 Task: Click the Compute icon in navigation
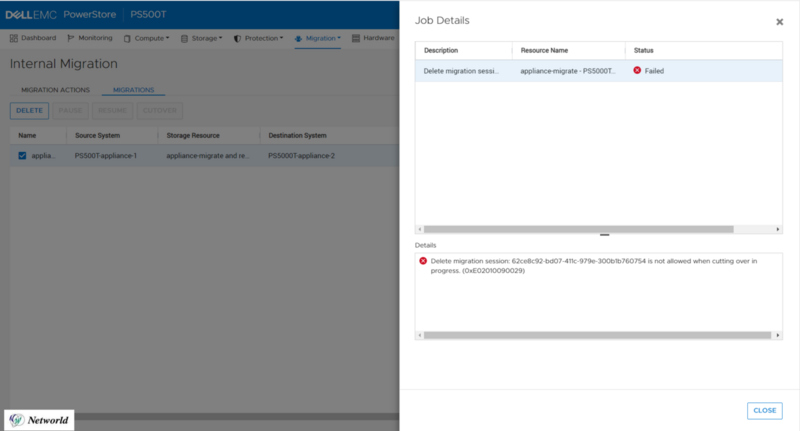(127, 38)
